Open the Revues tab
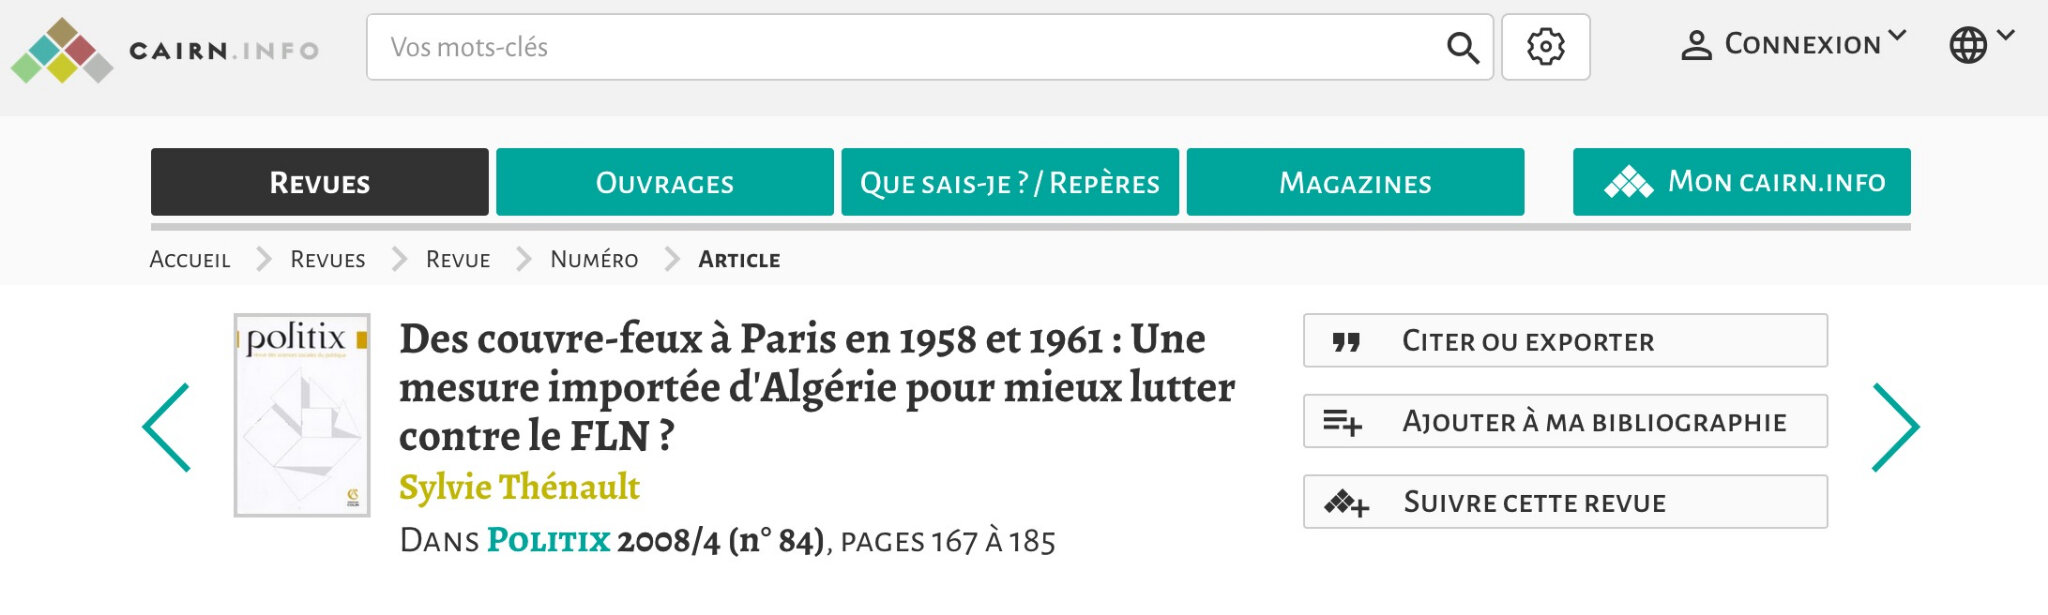 (319, 182)
